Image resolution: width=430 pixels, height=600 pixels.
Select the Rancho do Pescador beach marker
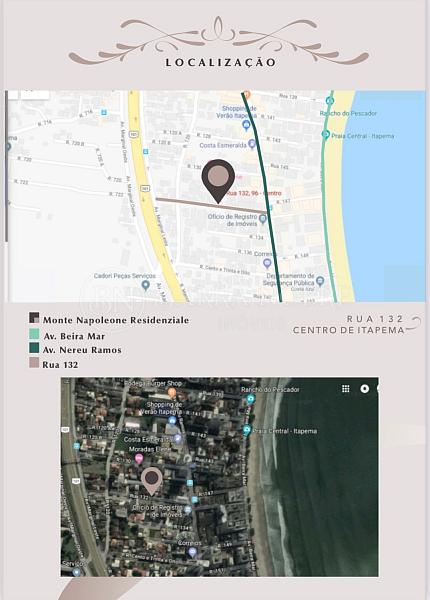click(329, 101)
